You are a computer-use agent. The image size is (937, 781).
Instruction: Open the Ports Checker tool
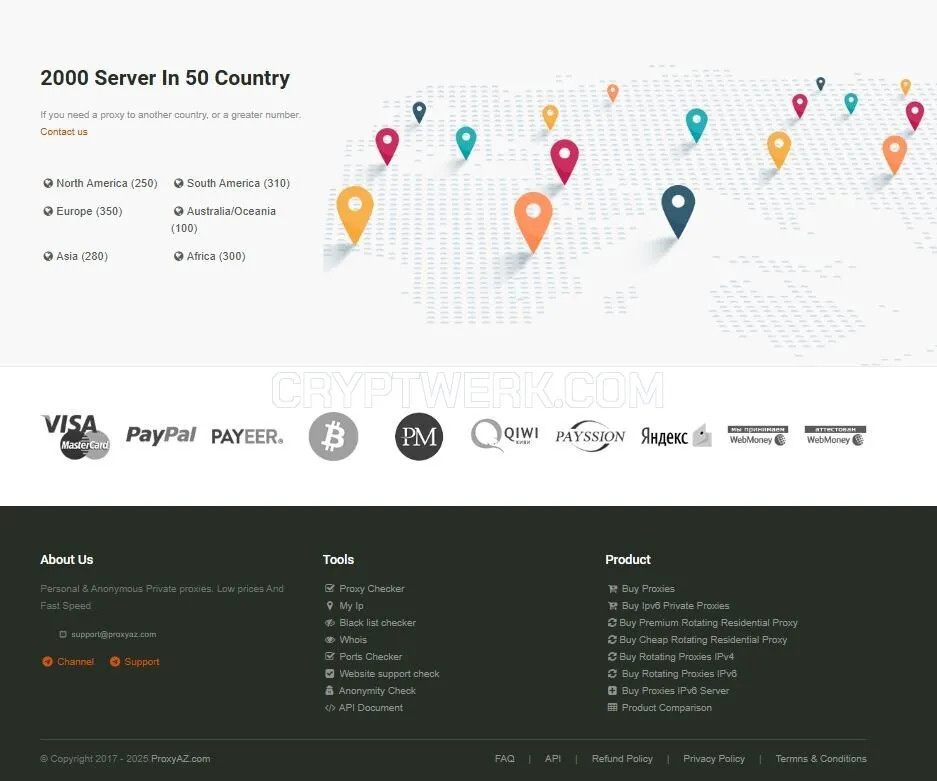point(370,657)
